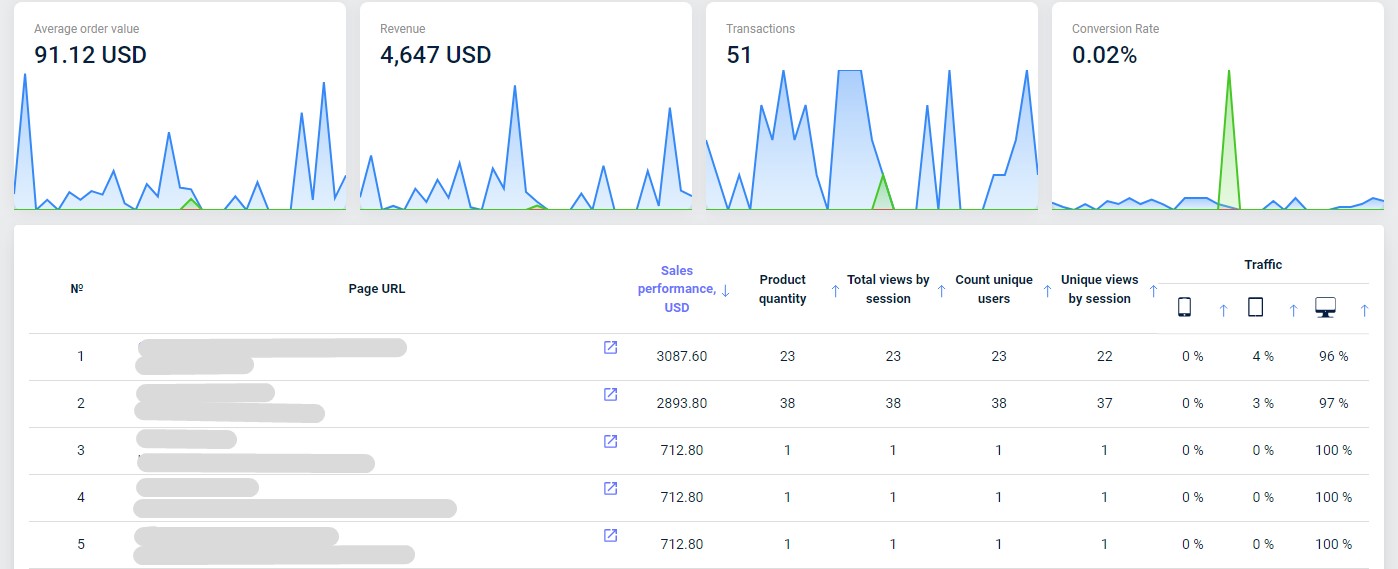Image resolution: width=1398 pixels, height=569 pixels.
Task: Select desktop traffic 100 % in row 5
Action: (1334, 544)
